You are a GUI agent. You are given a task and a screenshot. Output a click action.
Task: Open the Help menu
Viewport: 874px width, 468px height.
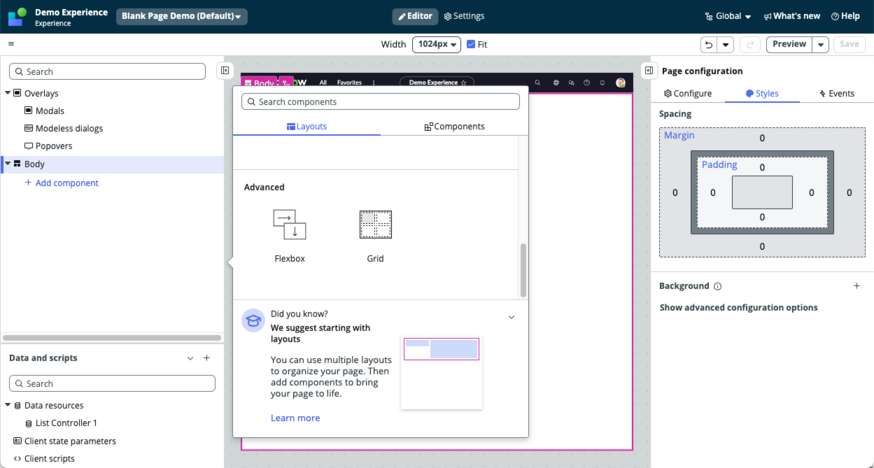(845, 16)
